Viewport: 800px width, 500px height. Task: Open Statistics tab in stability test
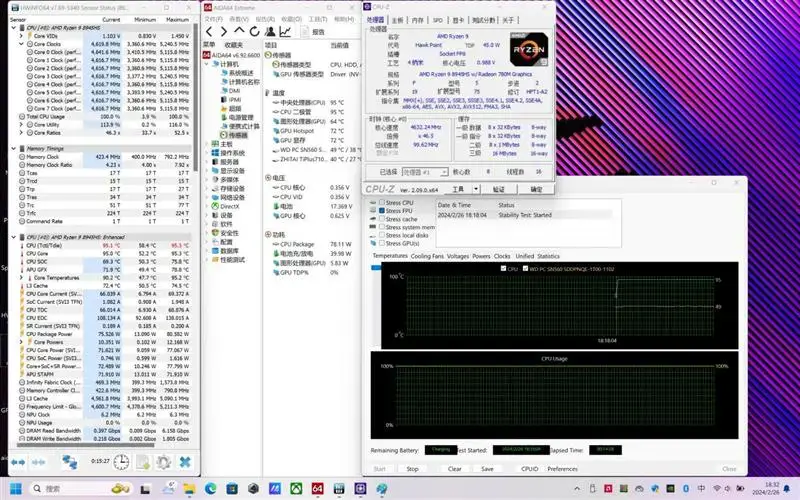point(548,256)
